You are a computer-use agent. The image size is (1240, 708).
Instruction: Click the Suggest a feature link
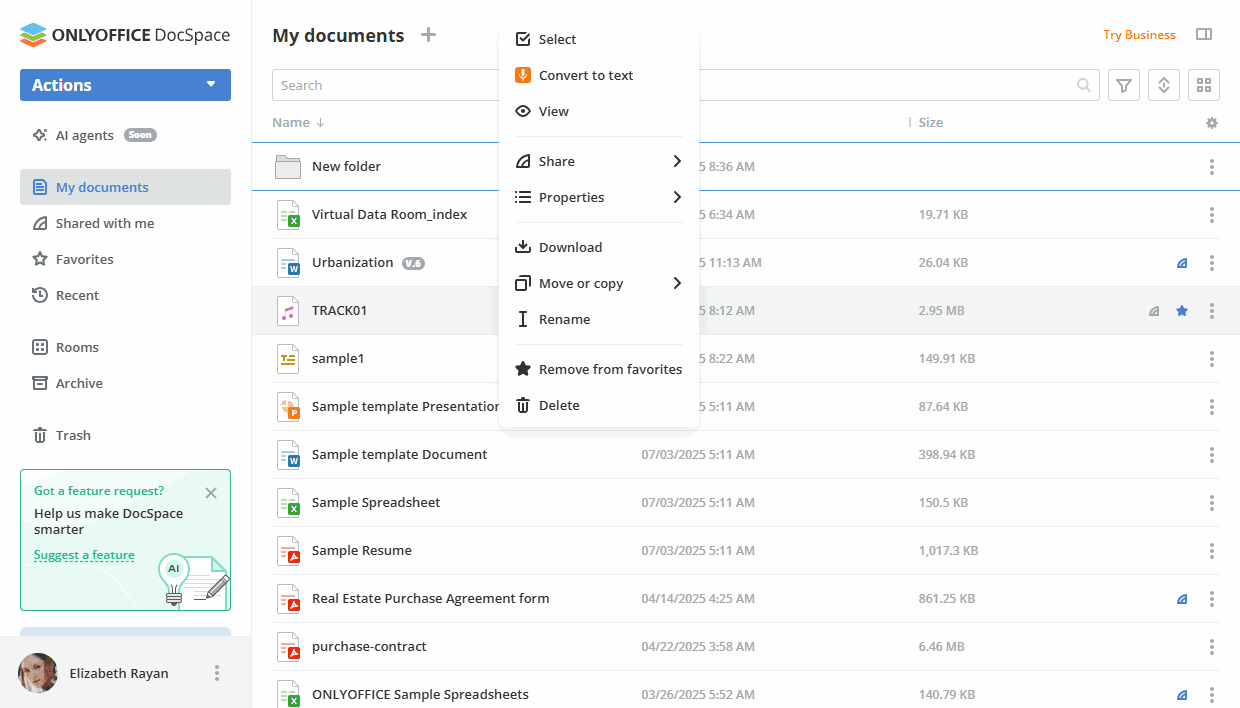point(84,556)
